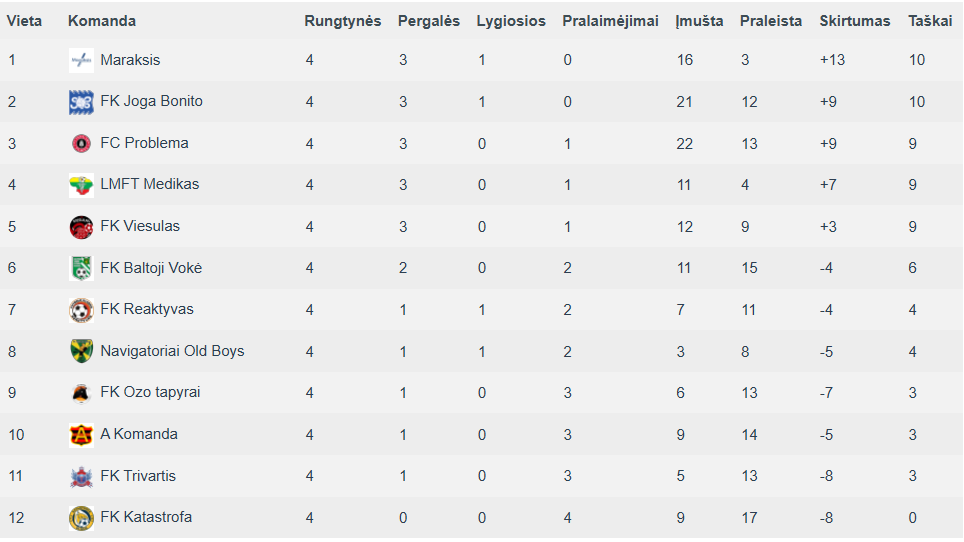
Task: Click the FK Katastrofa round badge
Action: [x=81, y=517]
